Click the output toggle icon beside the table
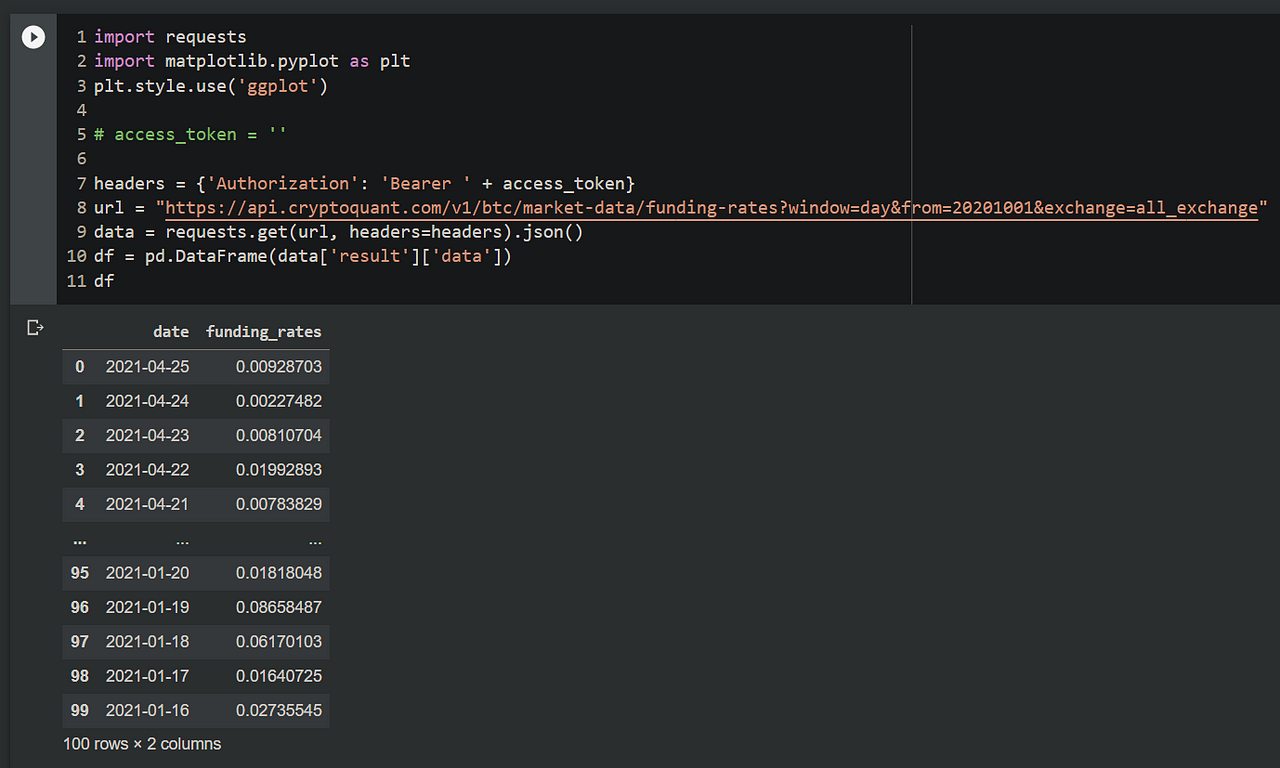The height and width of the screenshot is (768, 1280). click(36, 327)
